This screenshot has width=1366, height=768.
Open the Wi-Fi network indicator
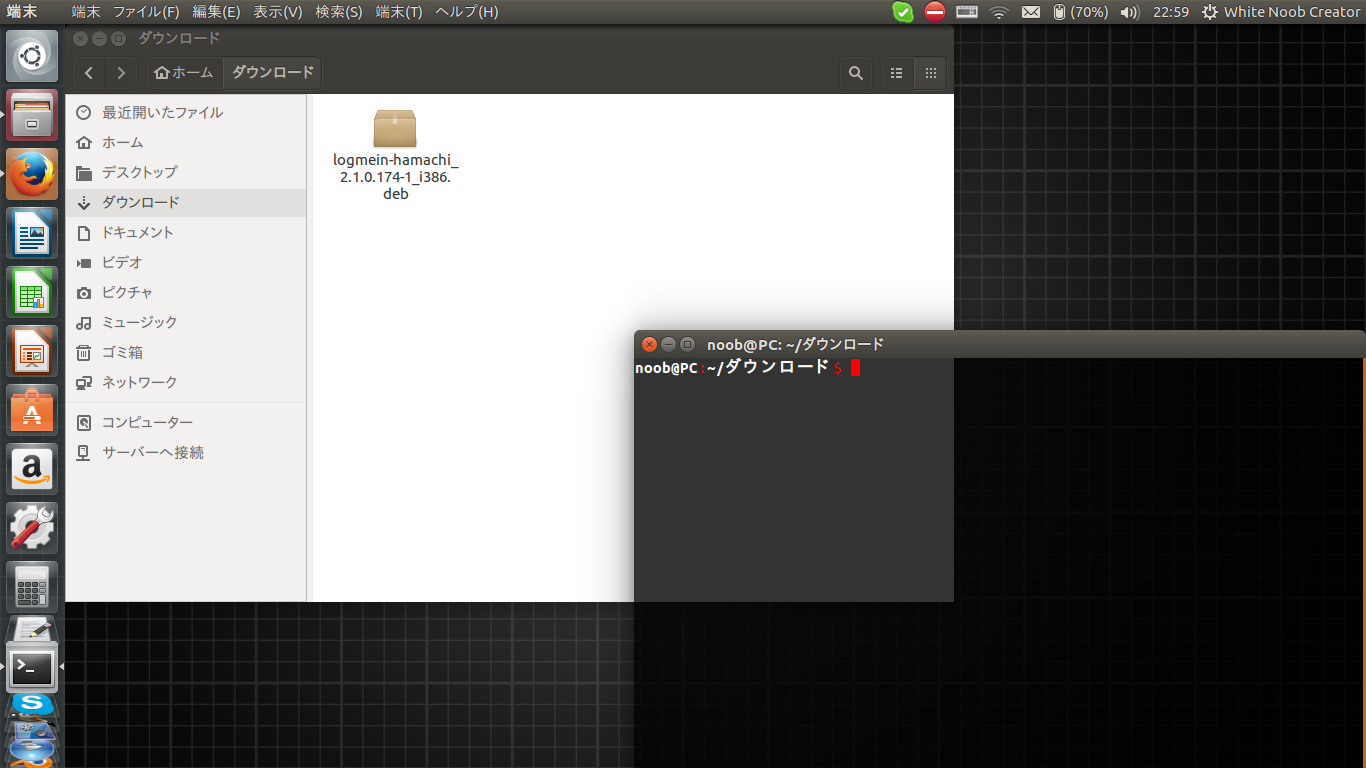[x=999, y=12]
